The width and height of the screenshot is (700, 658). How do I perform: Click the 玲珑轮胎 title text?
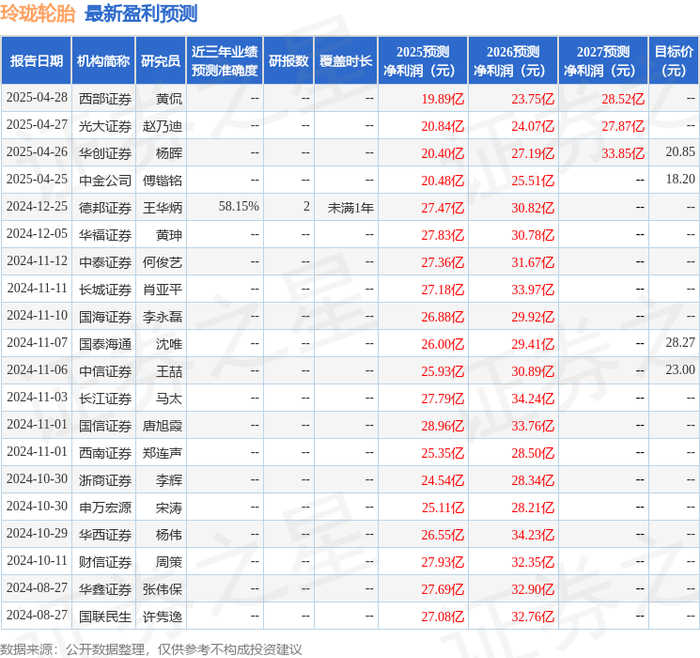click(x=38, y=13)
